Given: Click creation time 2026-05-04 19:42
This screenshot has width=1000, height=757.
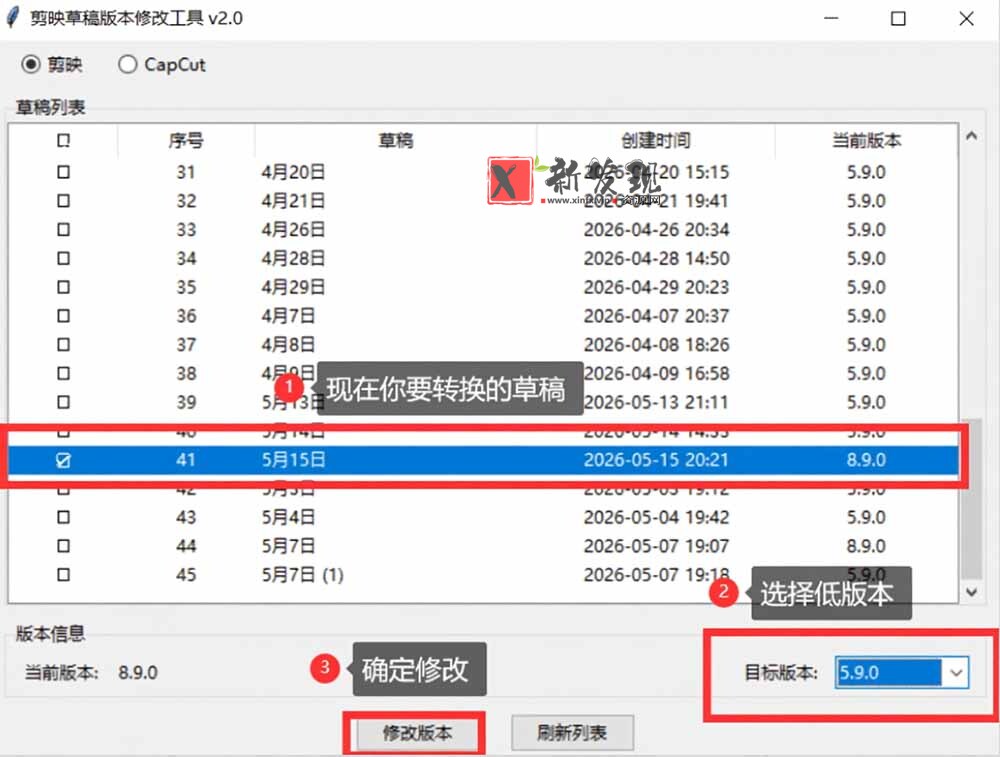Looking at the screenshot, I should (656, 517).
